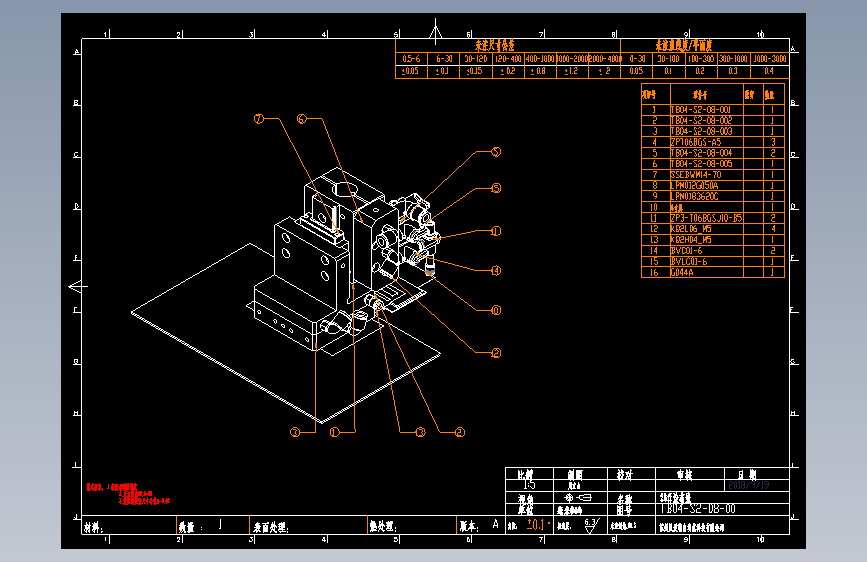Click the ±1.2 tolerance value
The height and width of the screenshot is (562, 867).
(570, 71)
